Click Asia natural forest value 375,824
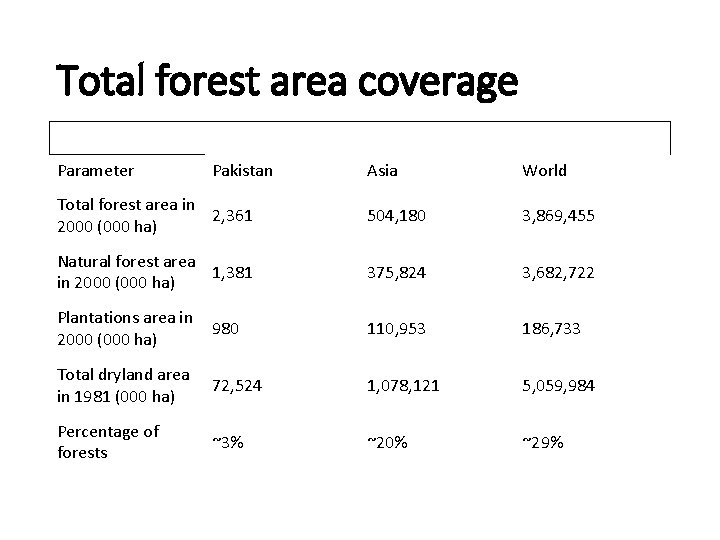Viewport: 720px width, 540px height. click(396, 273)
